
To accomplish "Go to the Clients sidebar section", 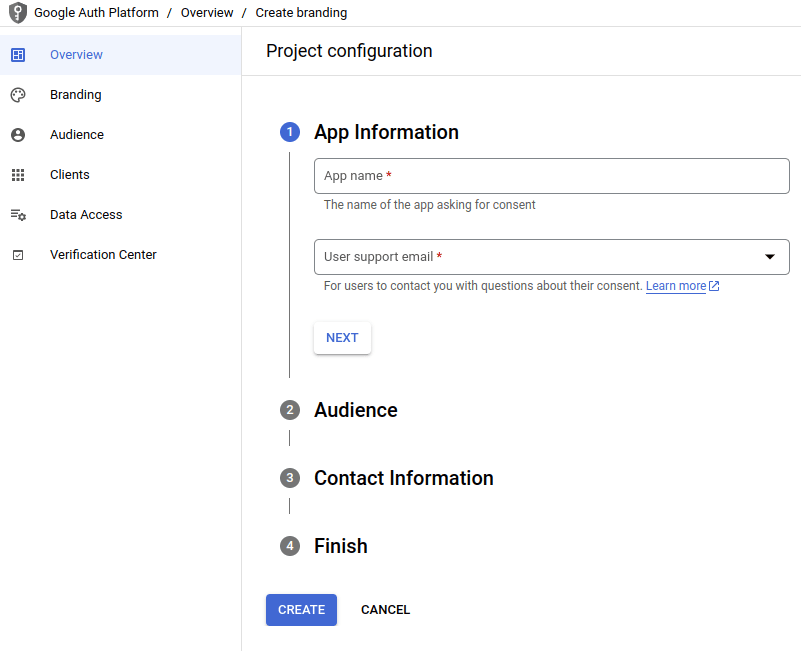I will tap(70, 175).
